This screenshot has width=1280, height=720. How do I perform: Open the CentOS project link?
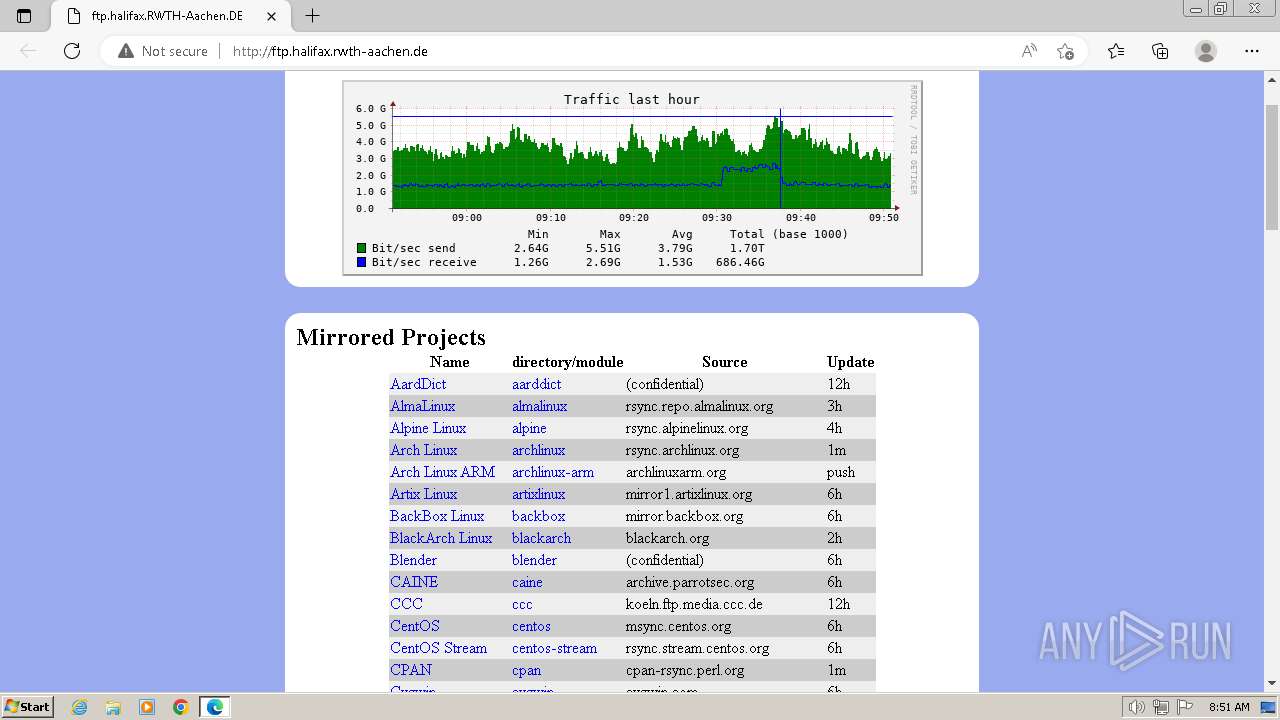(415, 626)
